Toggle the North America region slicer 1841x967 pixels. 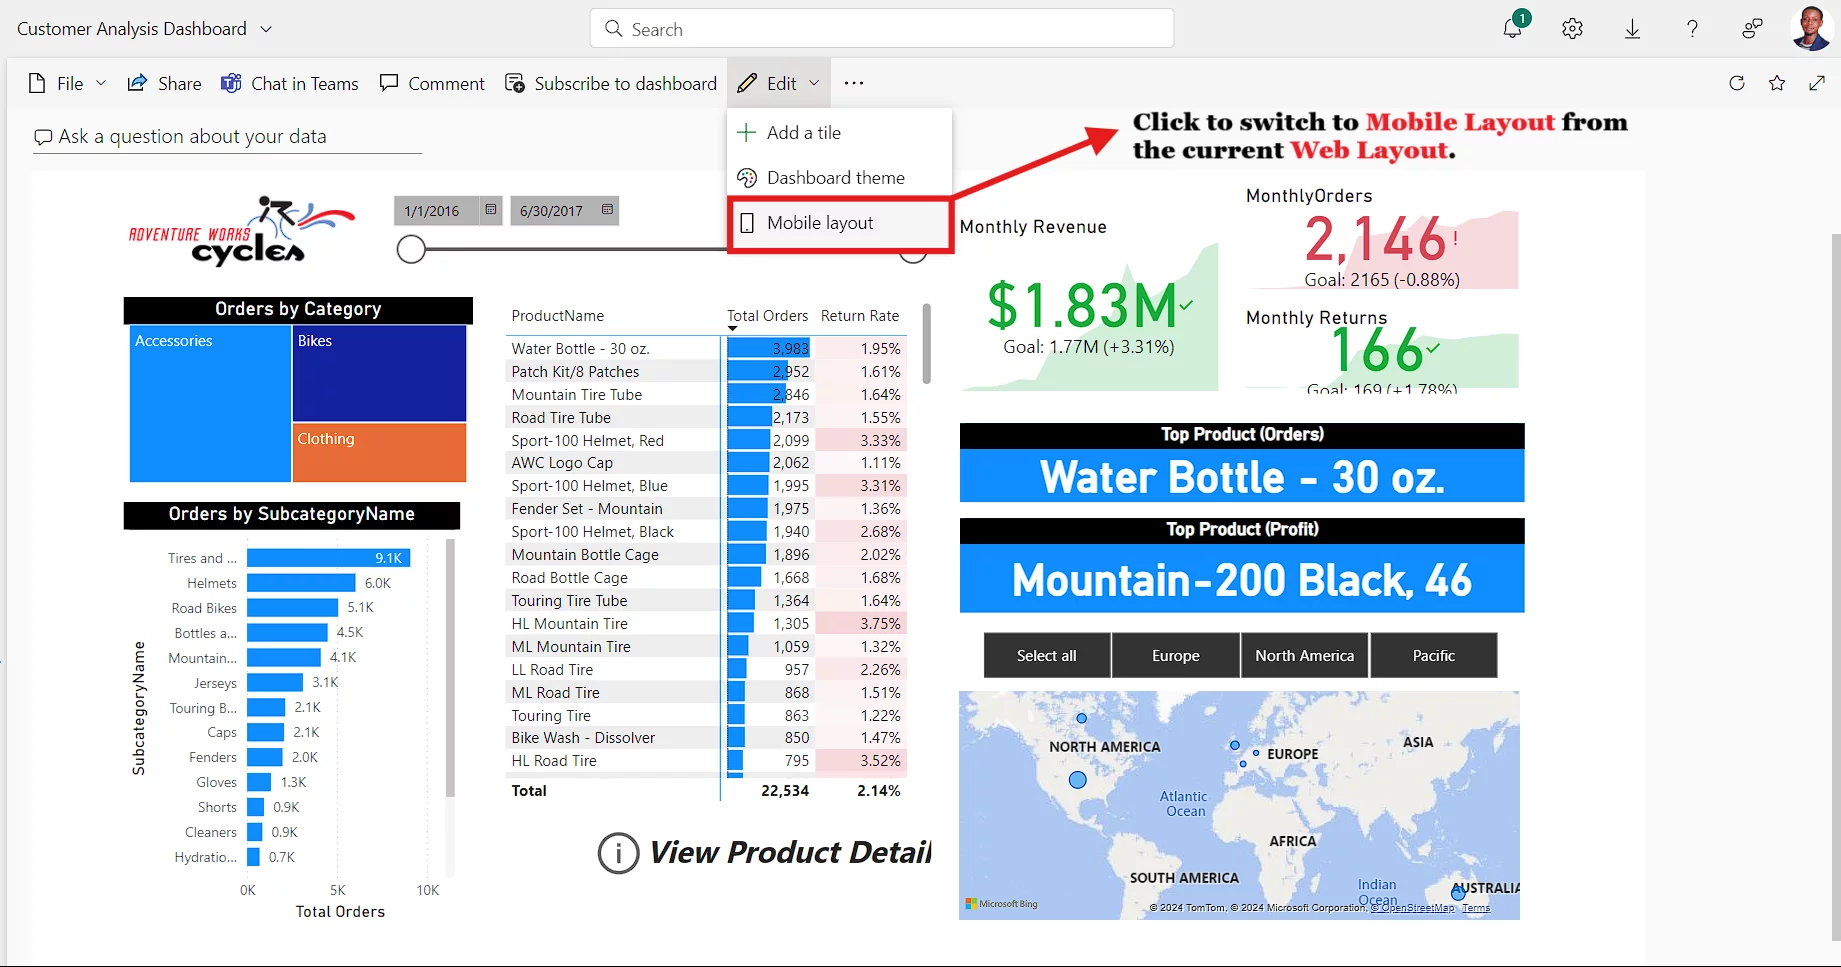(x=1304, y=656)
